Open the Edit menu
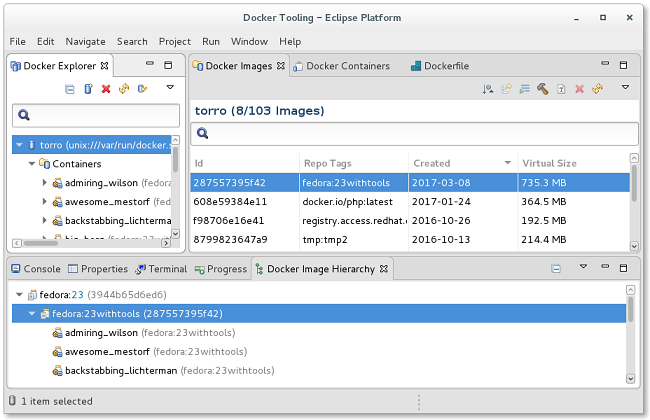 click(46, 41)
